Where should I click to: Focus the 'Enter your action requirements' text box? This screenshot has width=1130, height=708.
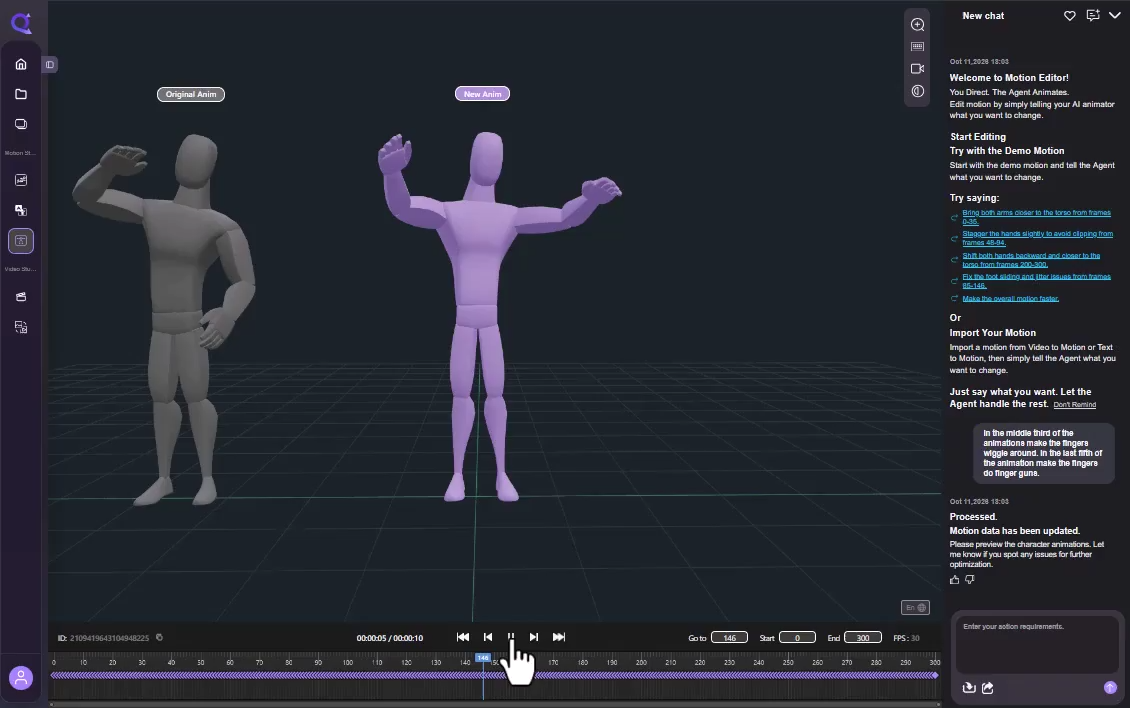pos(1037,644)
